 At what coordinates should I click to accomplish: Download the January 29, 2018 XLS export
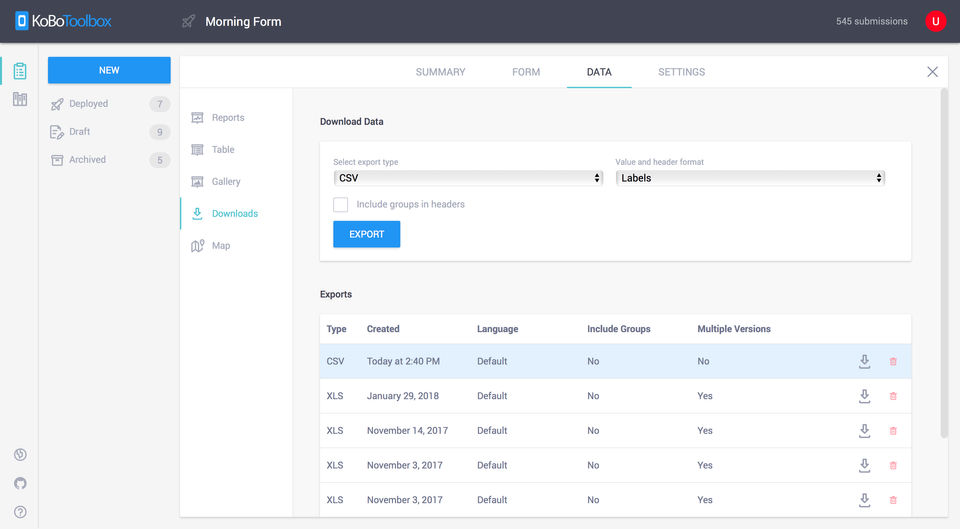pyautogui.click(x=864, y=396)
